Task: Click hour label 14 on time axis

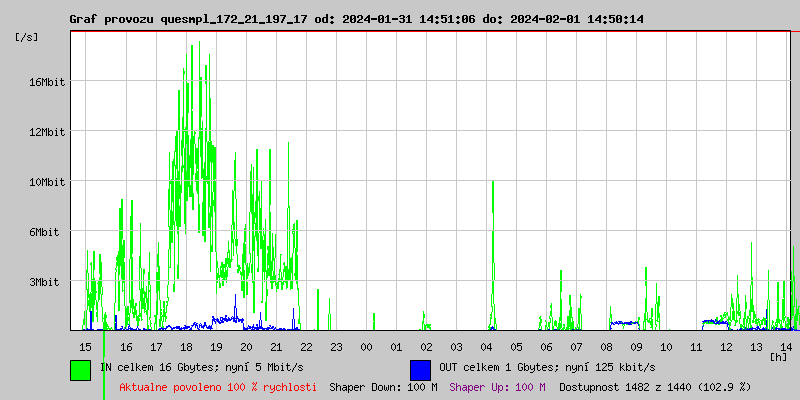Action: point(786,347)
